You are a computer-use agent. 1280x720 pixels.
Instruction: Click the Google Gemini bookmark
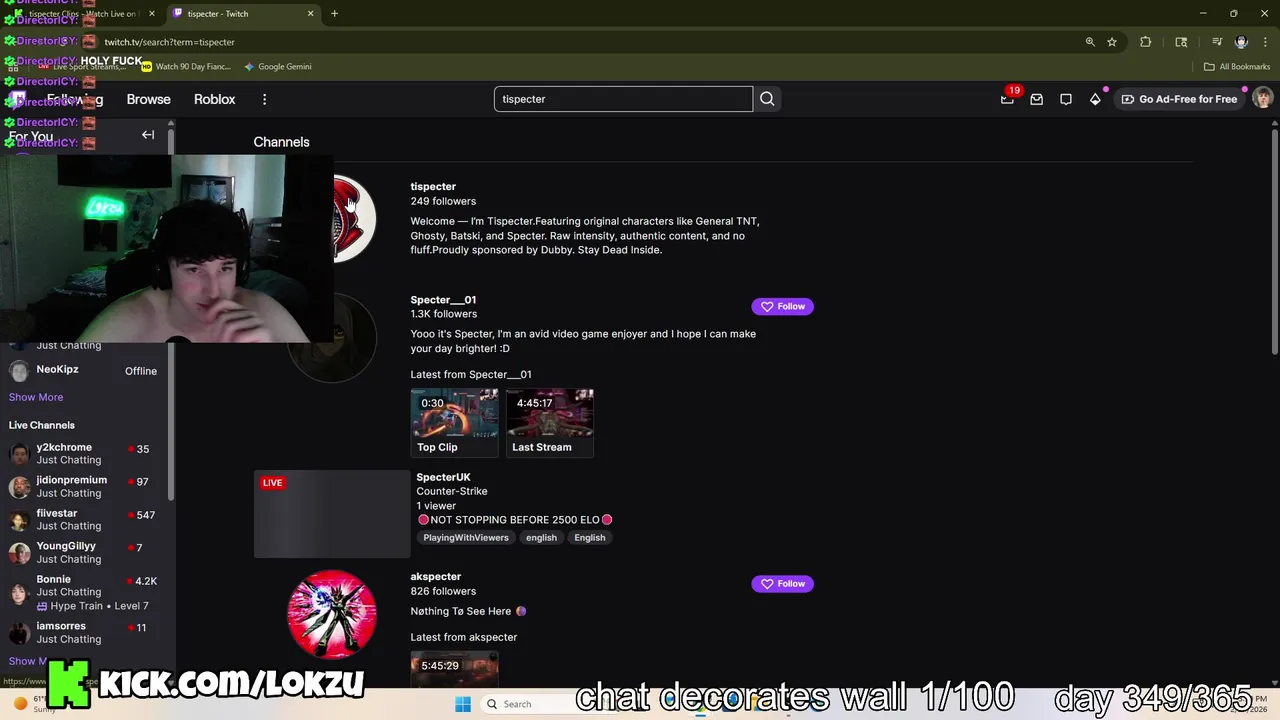coord(278,67)
